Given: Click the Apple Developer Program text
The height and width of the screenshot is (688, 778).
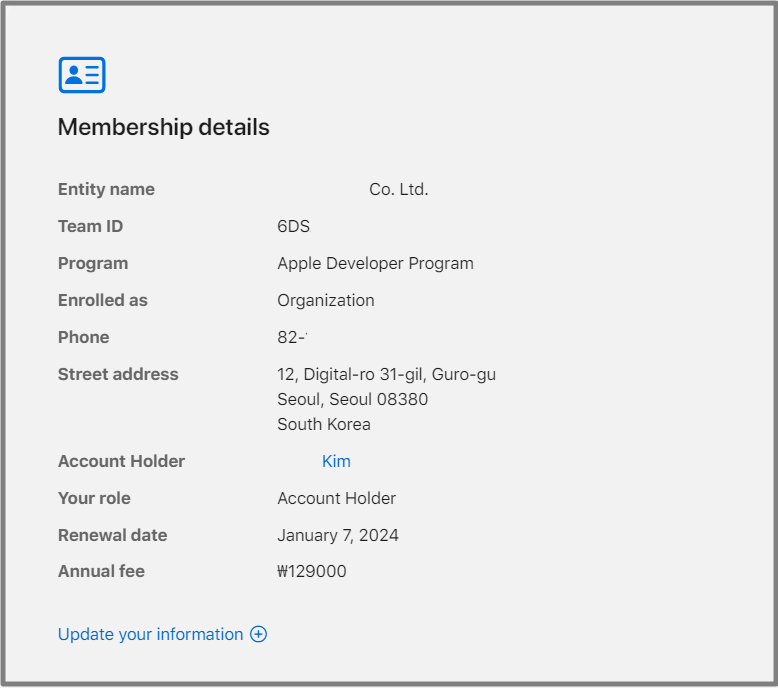Looking at the screenshot, I should pyautogui.click(x=375, y=263).
